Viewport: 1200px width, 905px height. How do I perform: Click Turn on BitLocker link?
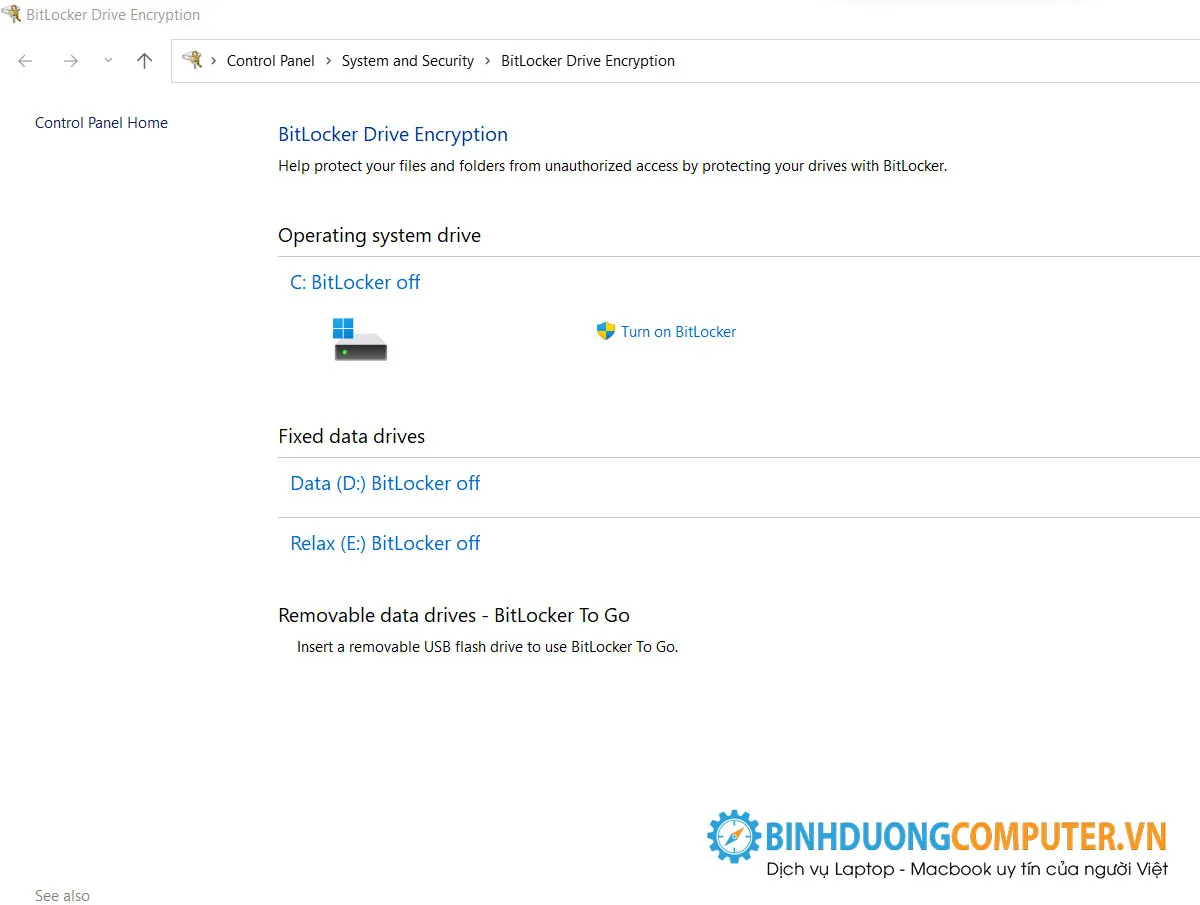point(678,332)
